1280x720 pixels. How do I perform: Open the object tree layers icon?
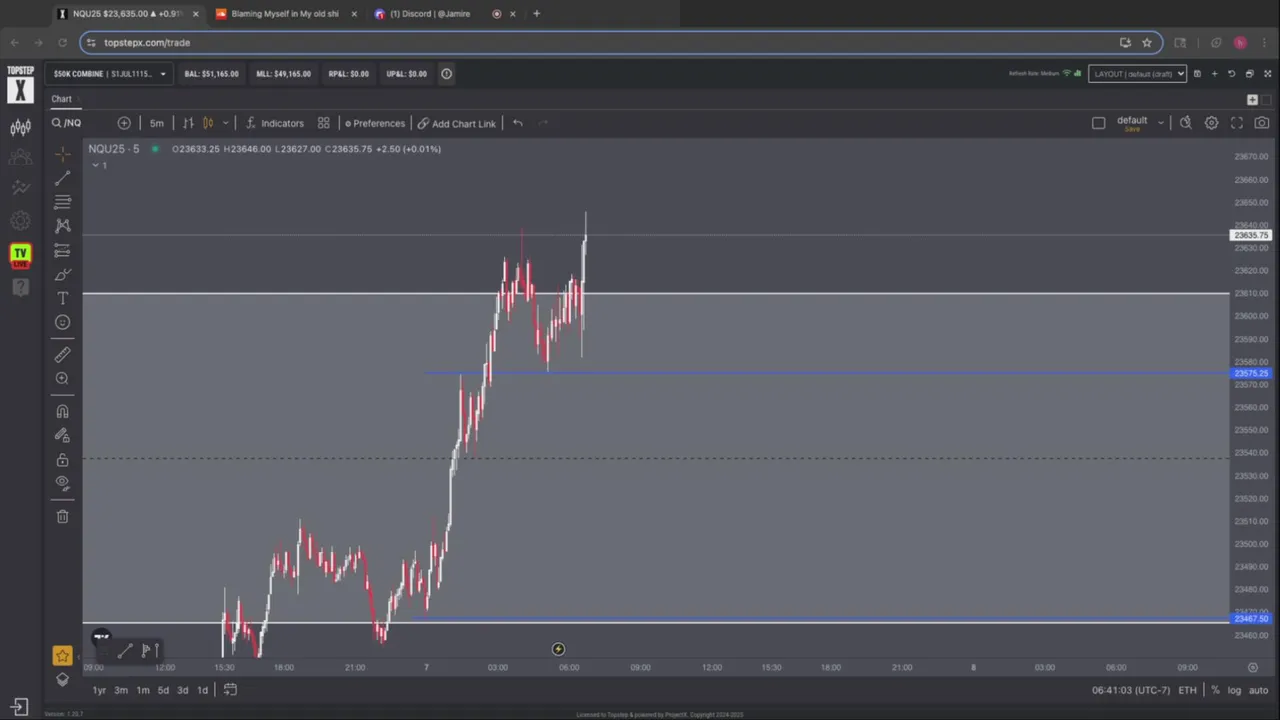62,680
